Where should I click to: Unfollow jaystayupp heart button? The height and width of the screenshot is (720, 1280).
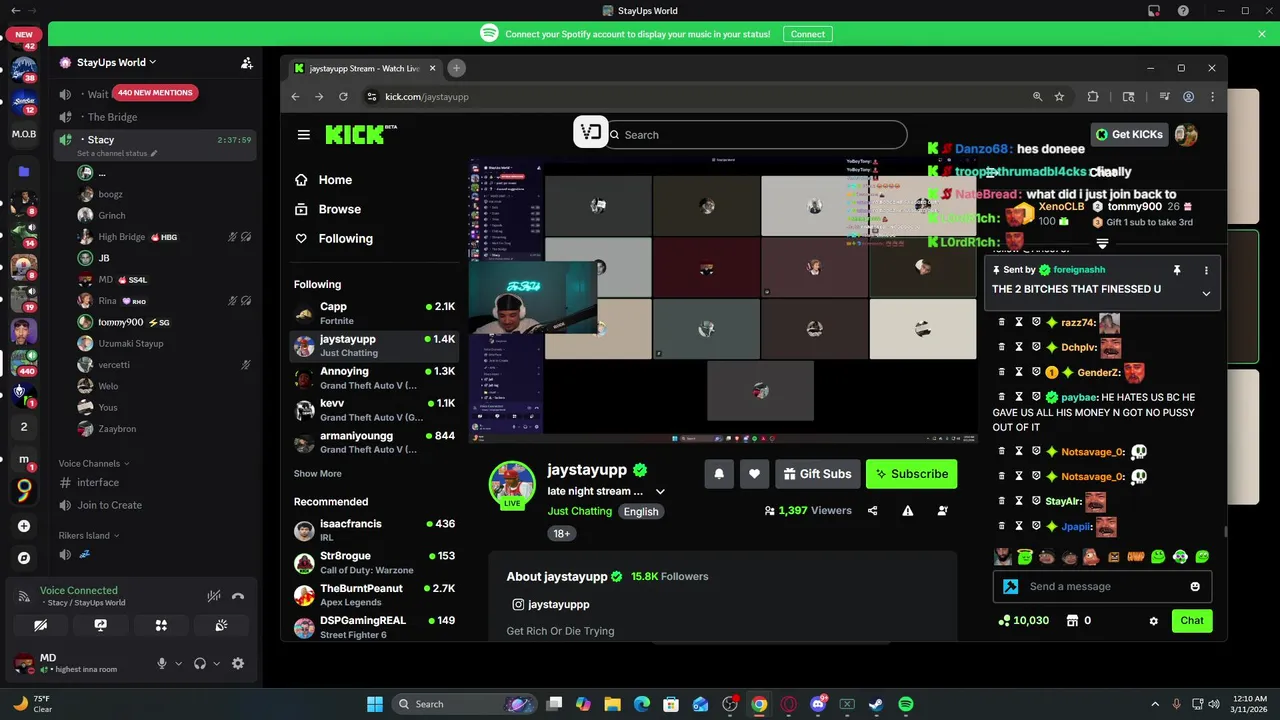tap(755, 474)
